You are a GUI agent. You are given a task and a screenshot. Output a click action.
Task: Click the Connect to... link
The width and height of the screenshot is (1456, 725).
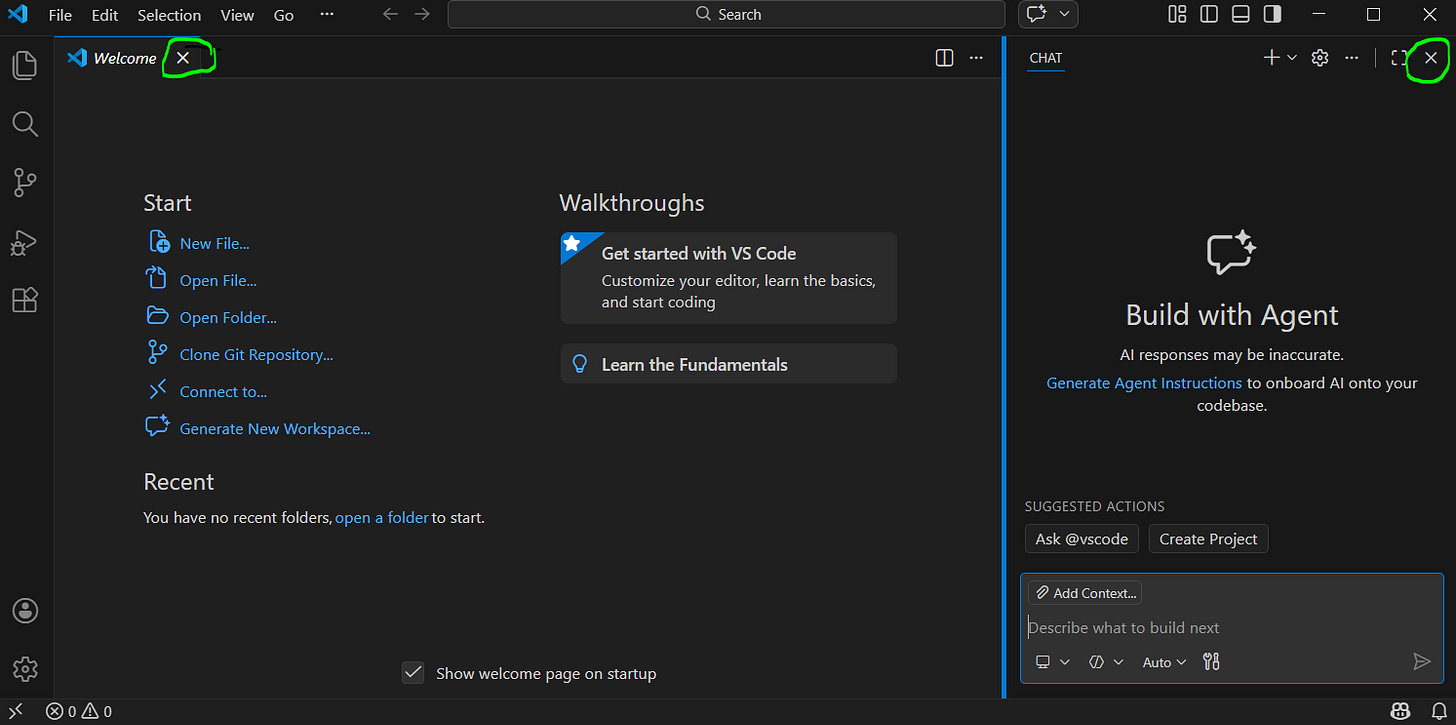pos(223,392)
